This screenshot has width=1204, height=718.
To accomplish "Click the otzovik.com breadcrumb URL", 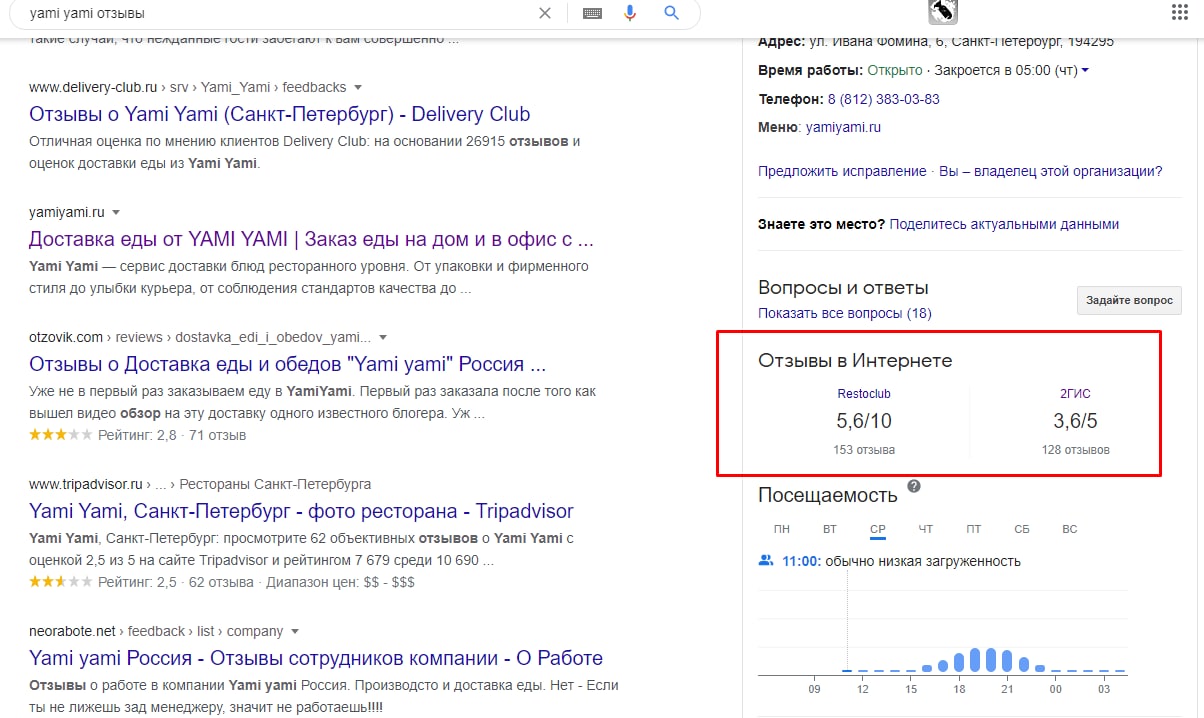I will click(x=200, y=338).
